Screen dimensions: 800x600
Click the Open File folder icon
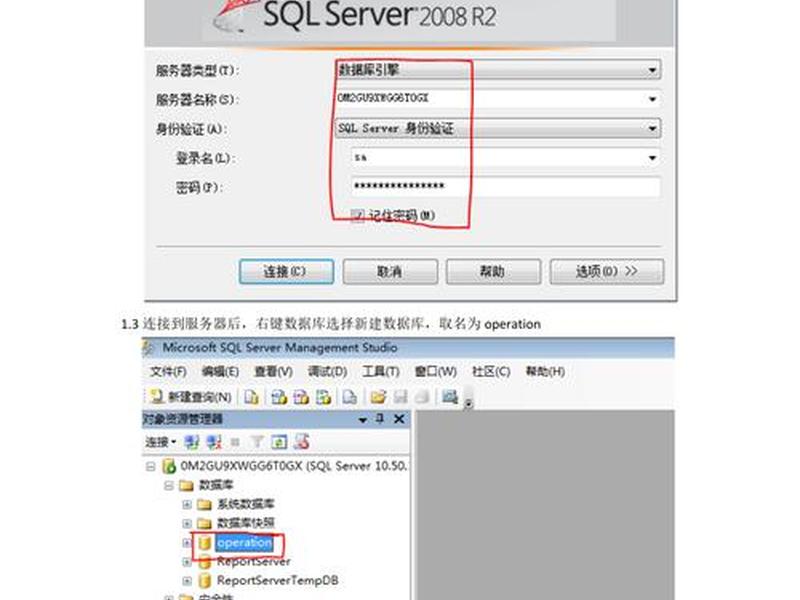378,396
